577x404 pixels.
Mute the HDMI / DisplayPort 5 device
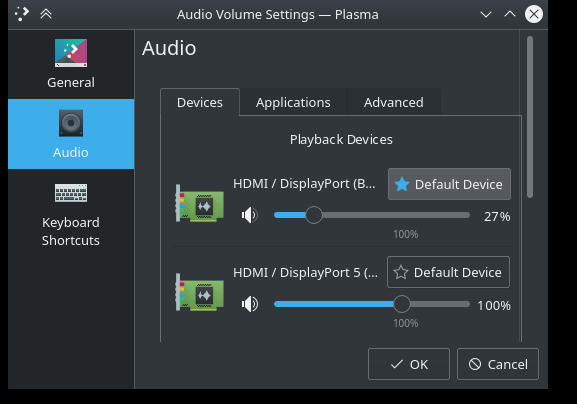(249, 304)
